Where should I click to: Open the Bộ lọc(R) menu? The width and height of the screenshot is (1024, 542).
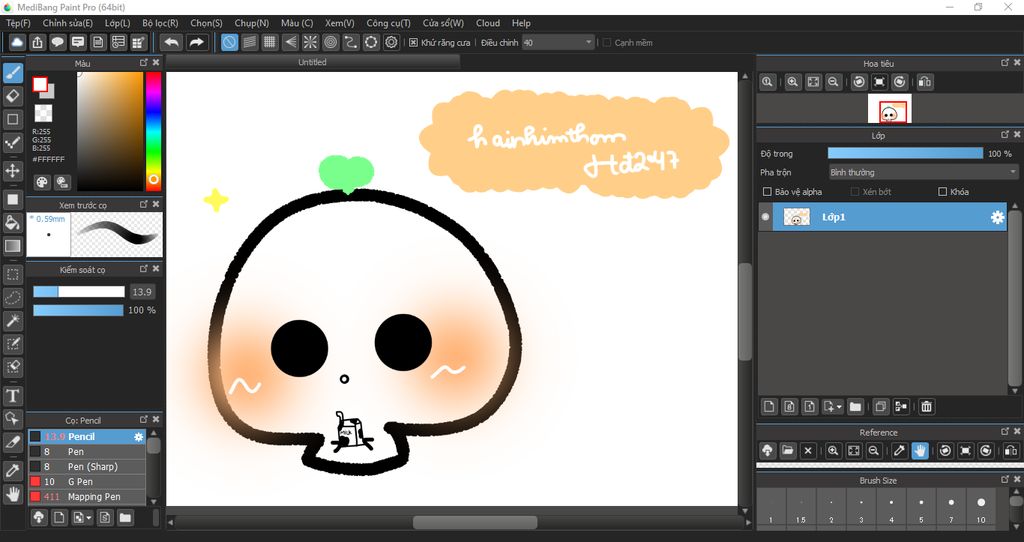click(x=160, y=23)
